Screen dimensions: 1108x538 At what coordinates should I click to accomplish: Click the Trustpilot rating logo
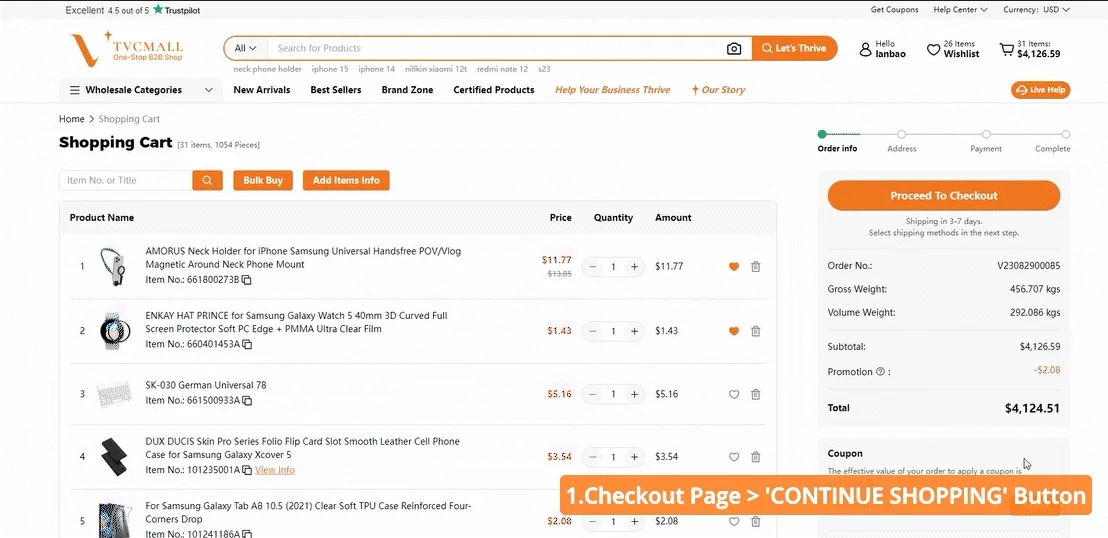pos(177,10)
